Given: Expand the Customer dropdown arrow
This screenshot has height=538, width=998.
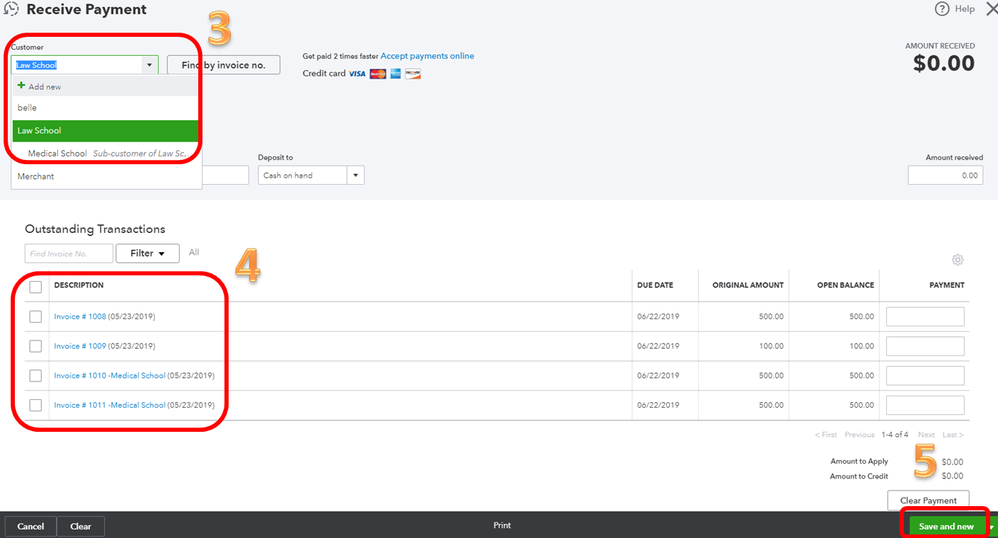Looking at the screenshot, I should pyautogui.click(x=150, y=65).
